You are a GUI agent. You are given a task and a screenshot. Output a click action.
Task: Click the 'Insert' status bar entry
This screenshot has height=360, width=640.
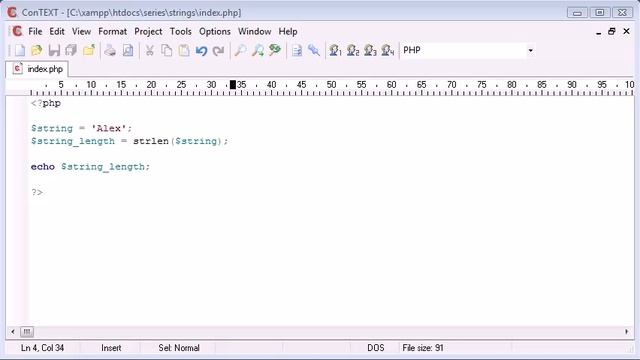tap(111, 348)
